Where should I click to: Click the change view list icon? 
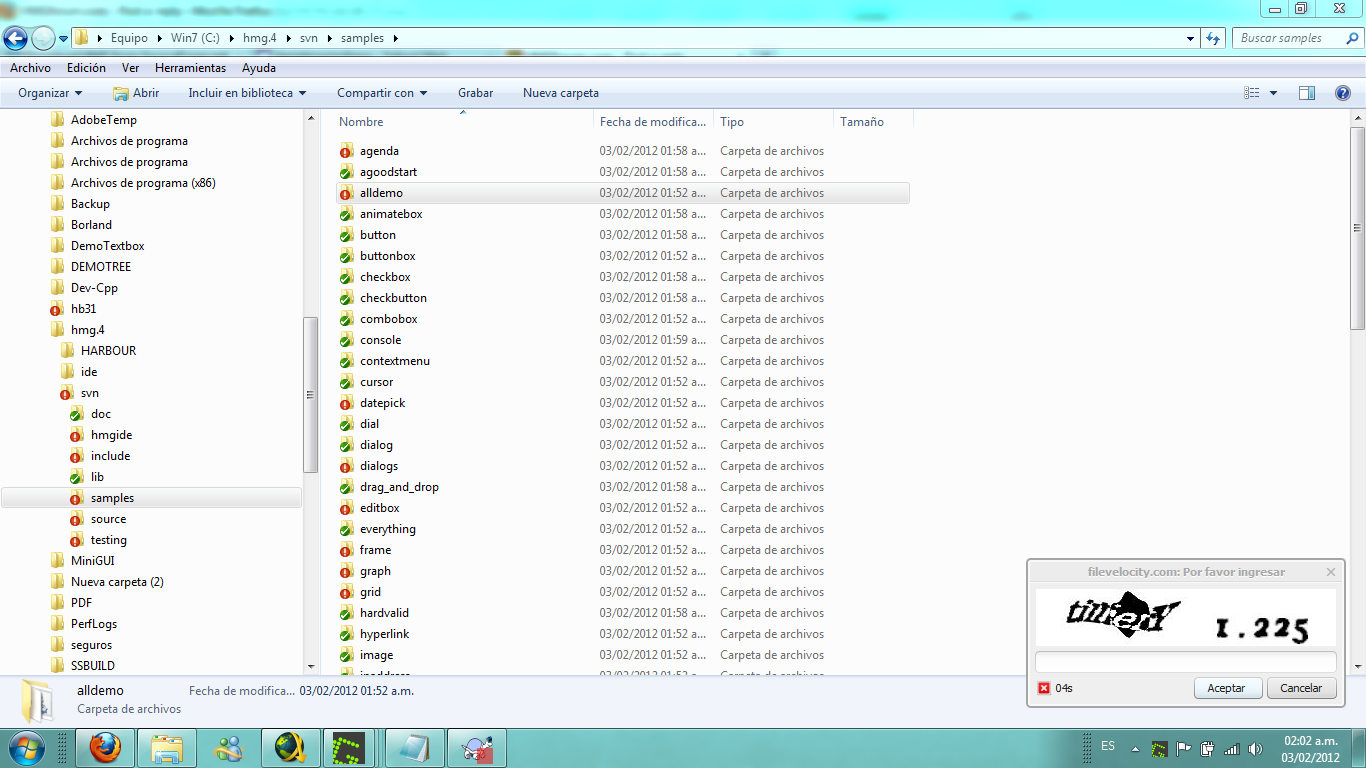(x=1252, y=93)
